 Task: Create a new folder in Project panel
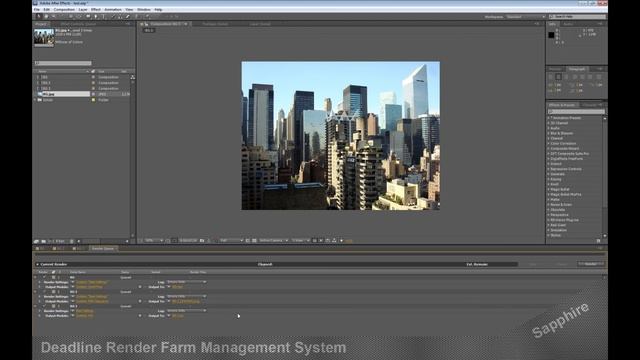coord(44,241)
